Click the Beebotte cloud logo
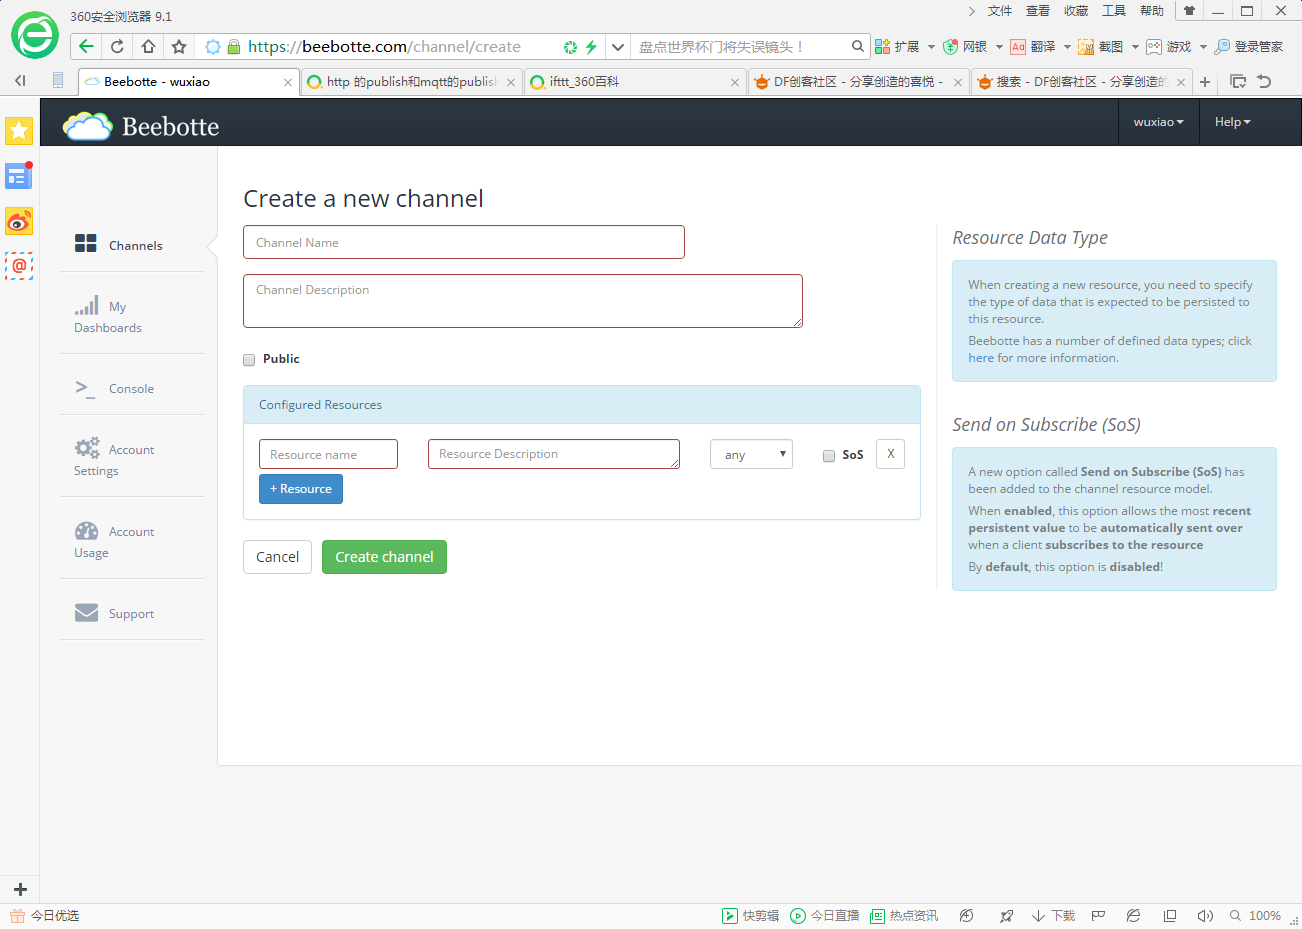The height and width of the screenshot is (929, 1302). 88,126
